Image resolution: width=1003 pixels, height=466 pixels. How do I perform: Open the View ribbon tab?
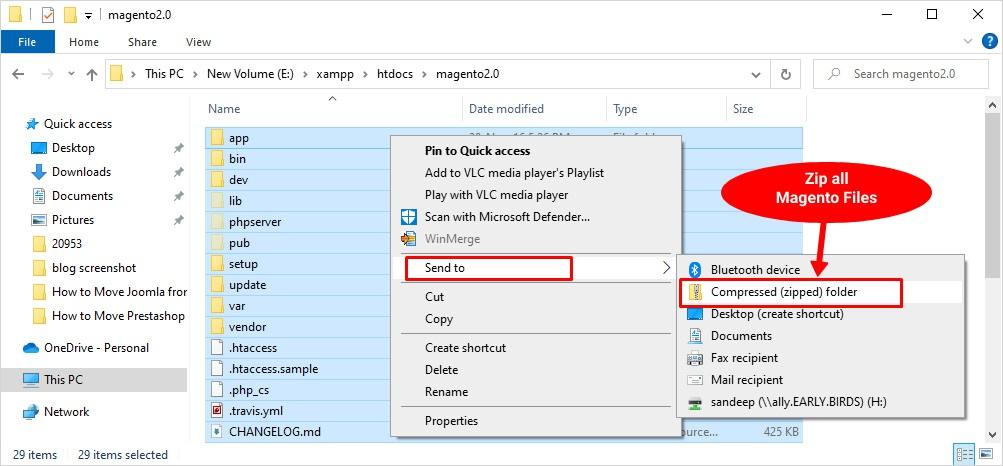(198, 42)
